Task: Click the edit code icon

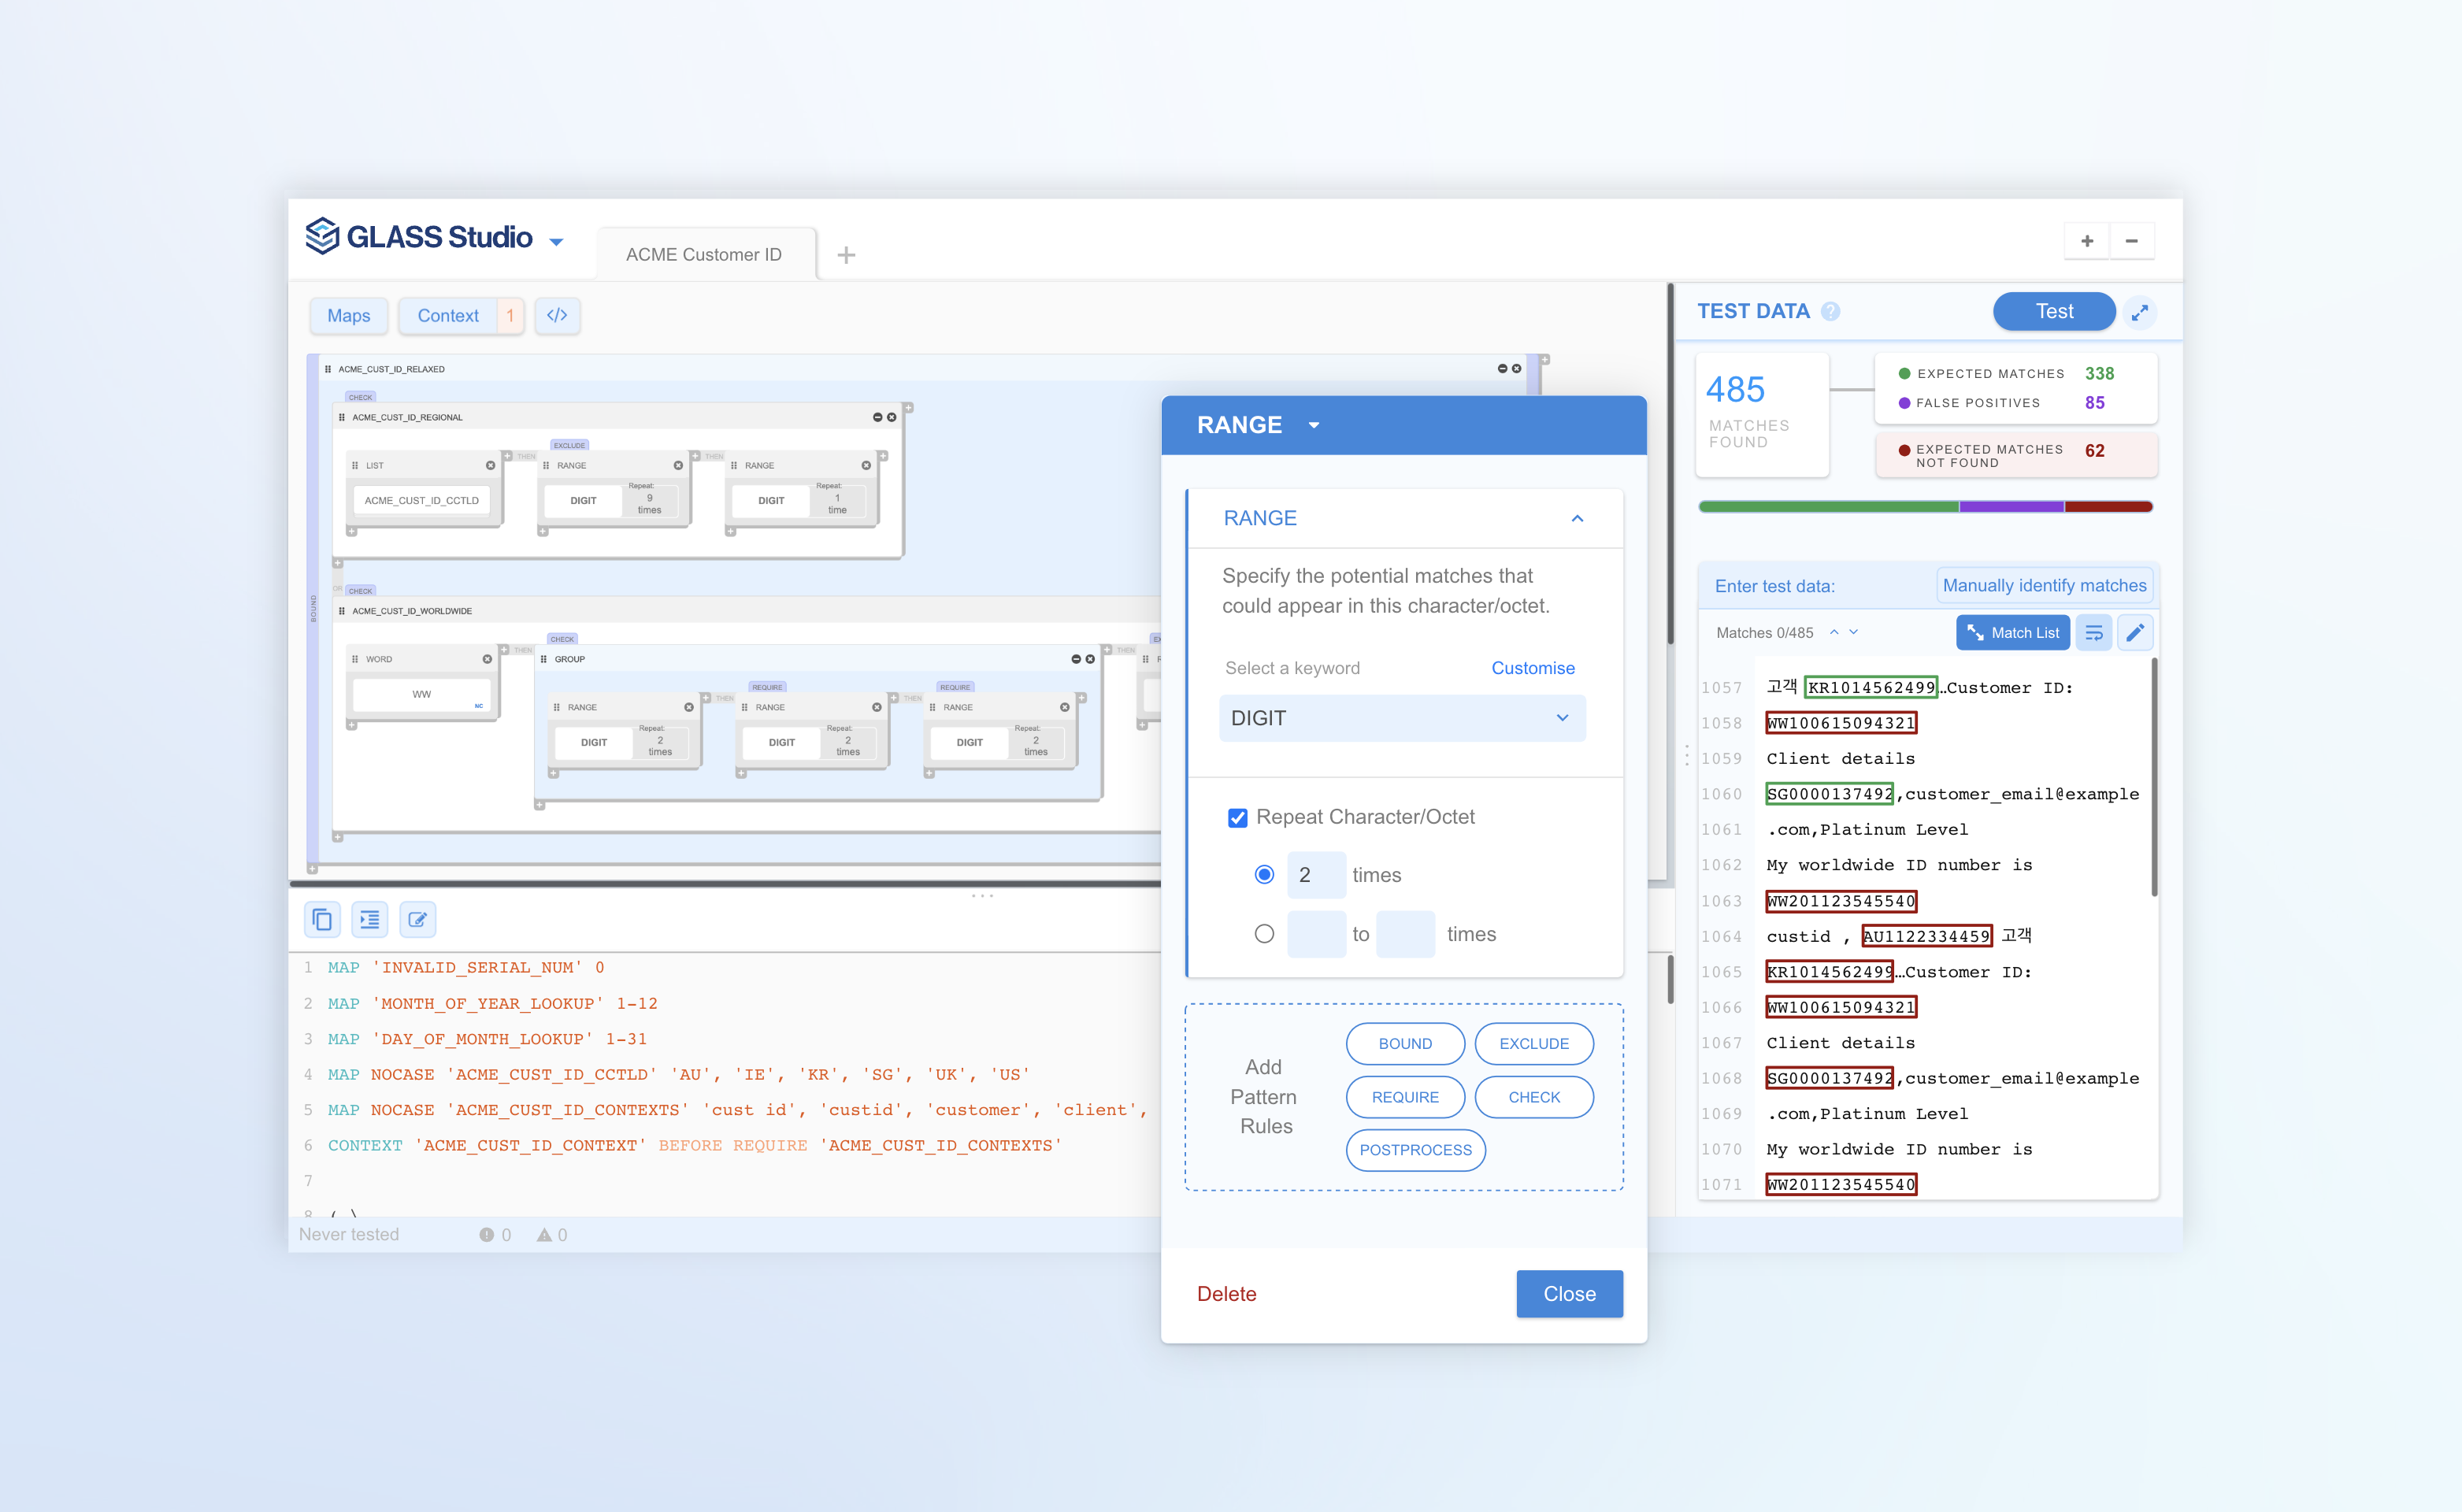Action: [x=418, y=919]
